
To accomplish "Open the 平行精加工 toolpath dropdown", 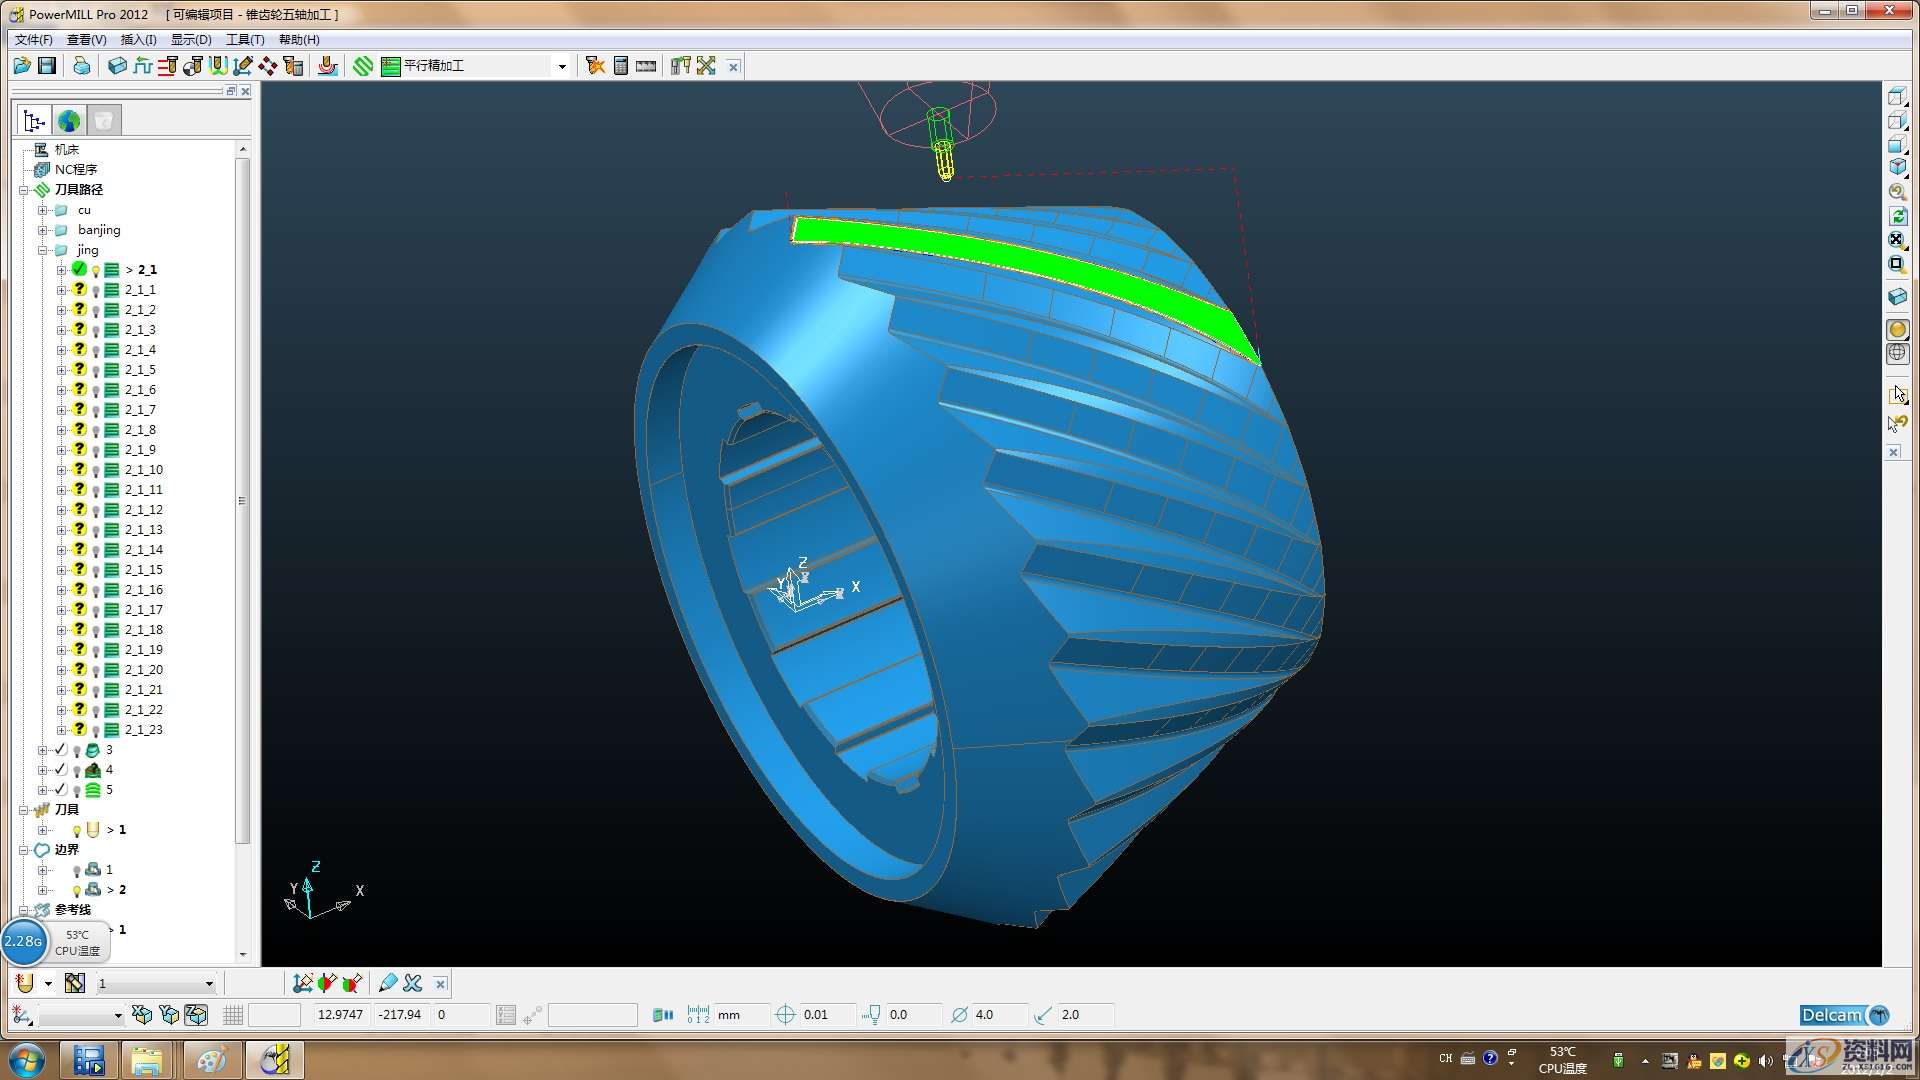I will (x=562, y=66).
